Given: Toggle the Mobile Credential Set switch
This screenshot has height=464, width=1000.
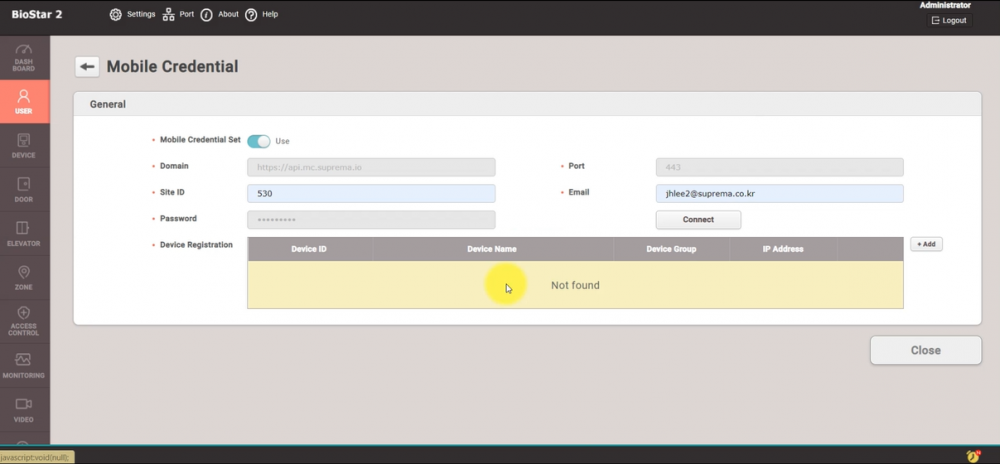Looking at the screenshot, I should (258, 141).
